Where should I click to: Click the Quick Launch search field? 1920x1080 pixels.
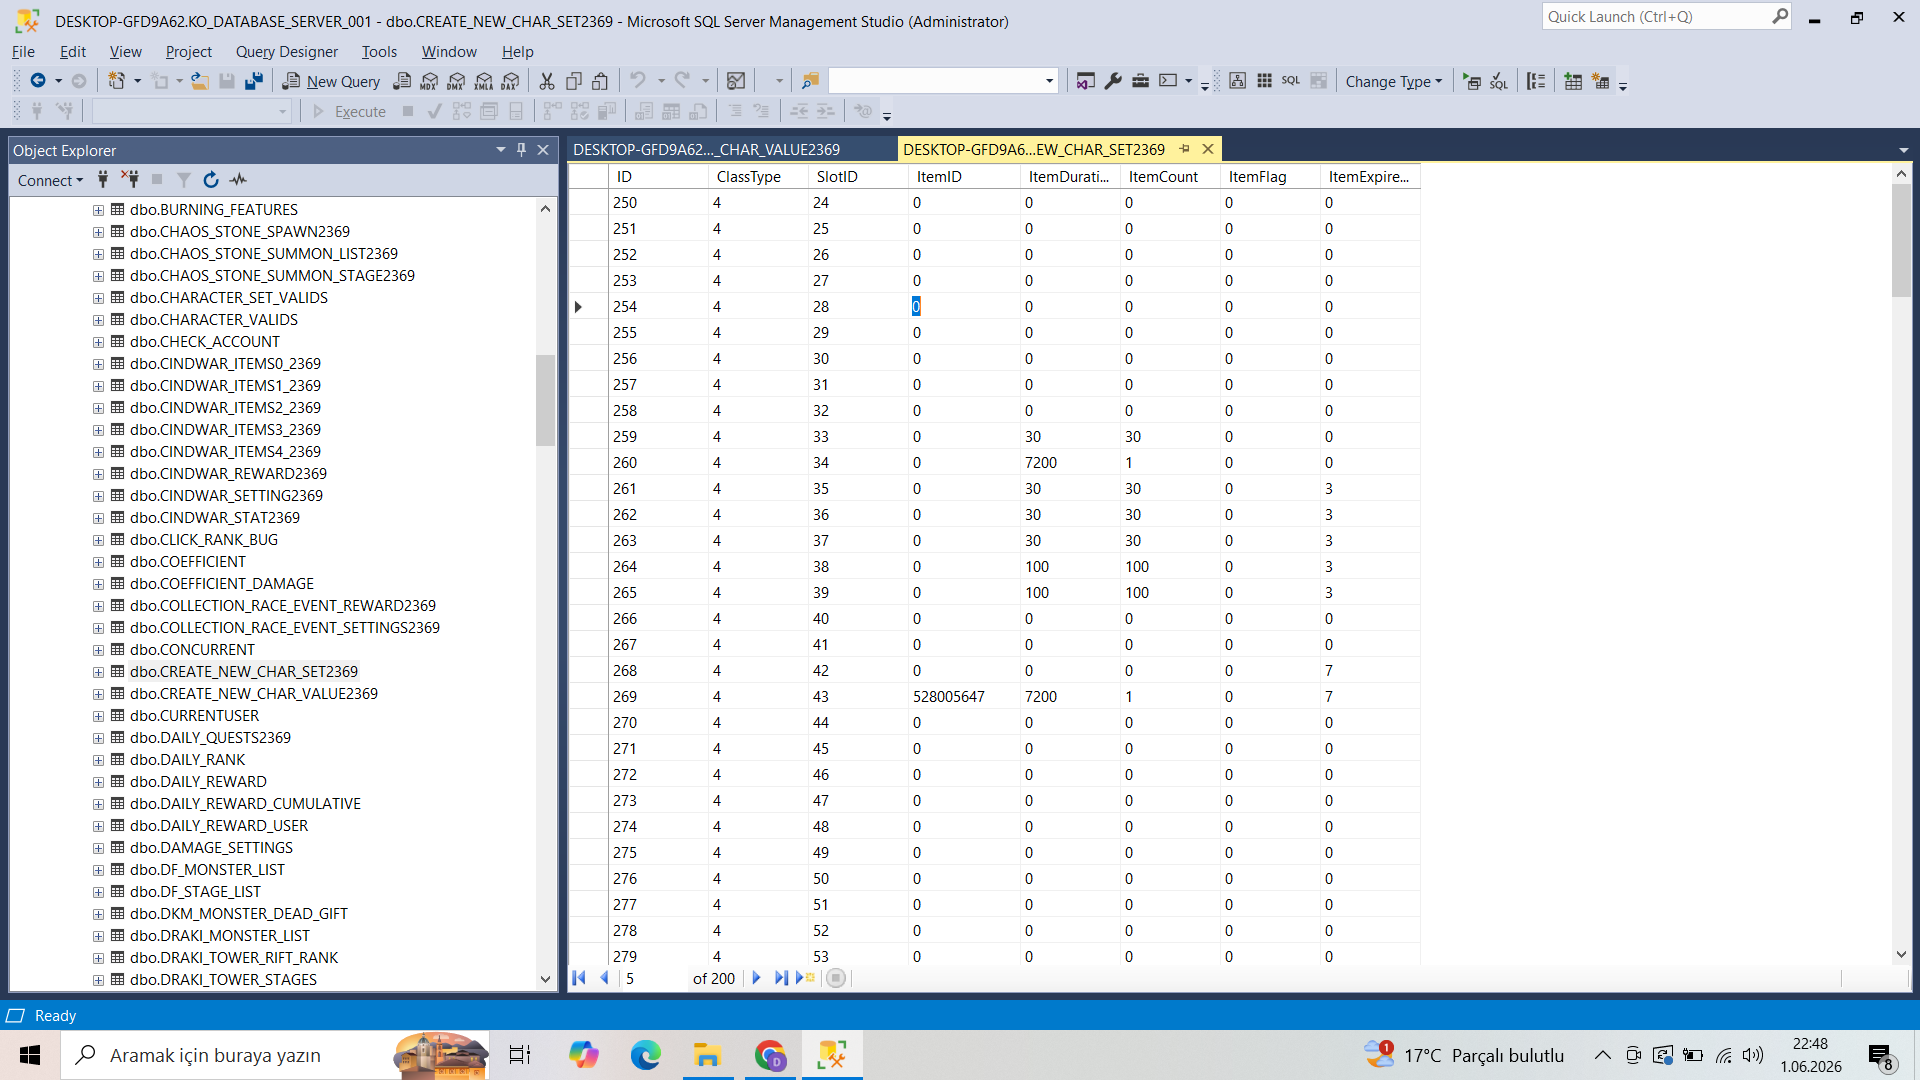pos(1656,17)
